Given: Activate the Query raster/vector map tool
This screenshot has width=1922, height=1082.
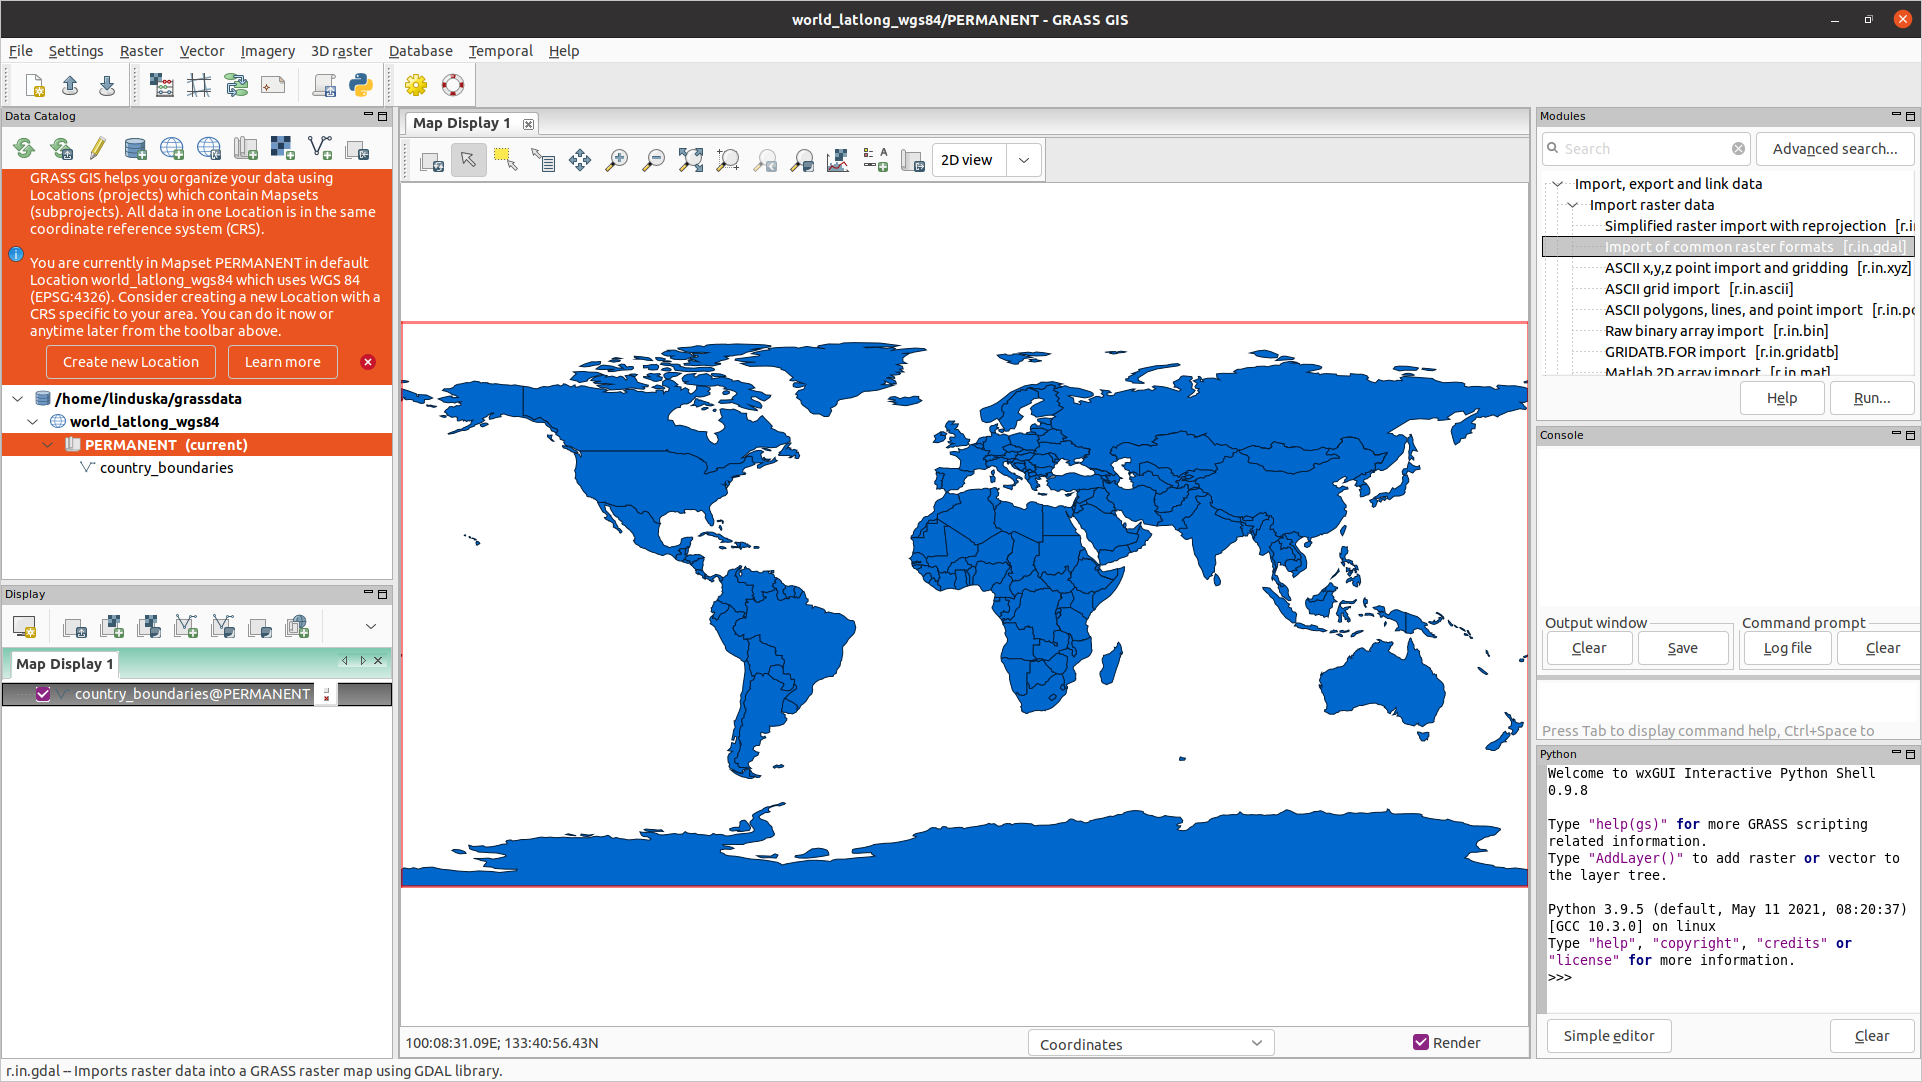Looking at the screenshot, I should pos(543,160).
